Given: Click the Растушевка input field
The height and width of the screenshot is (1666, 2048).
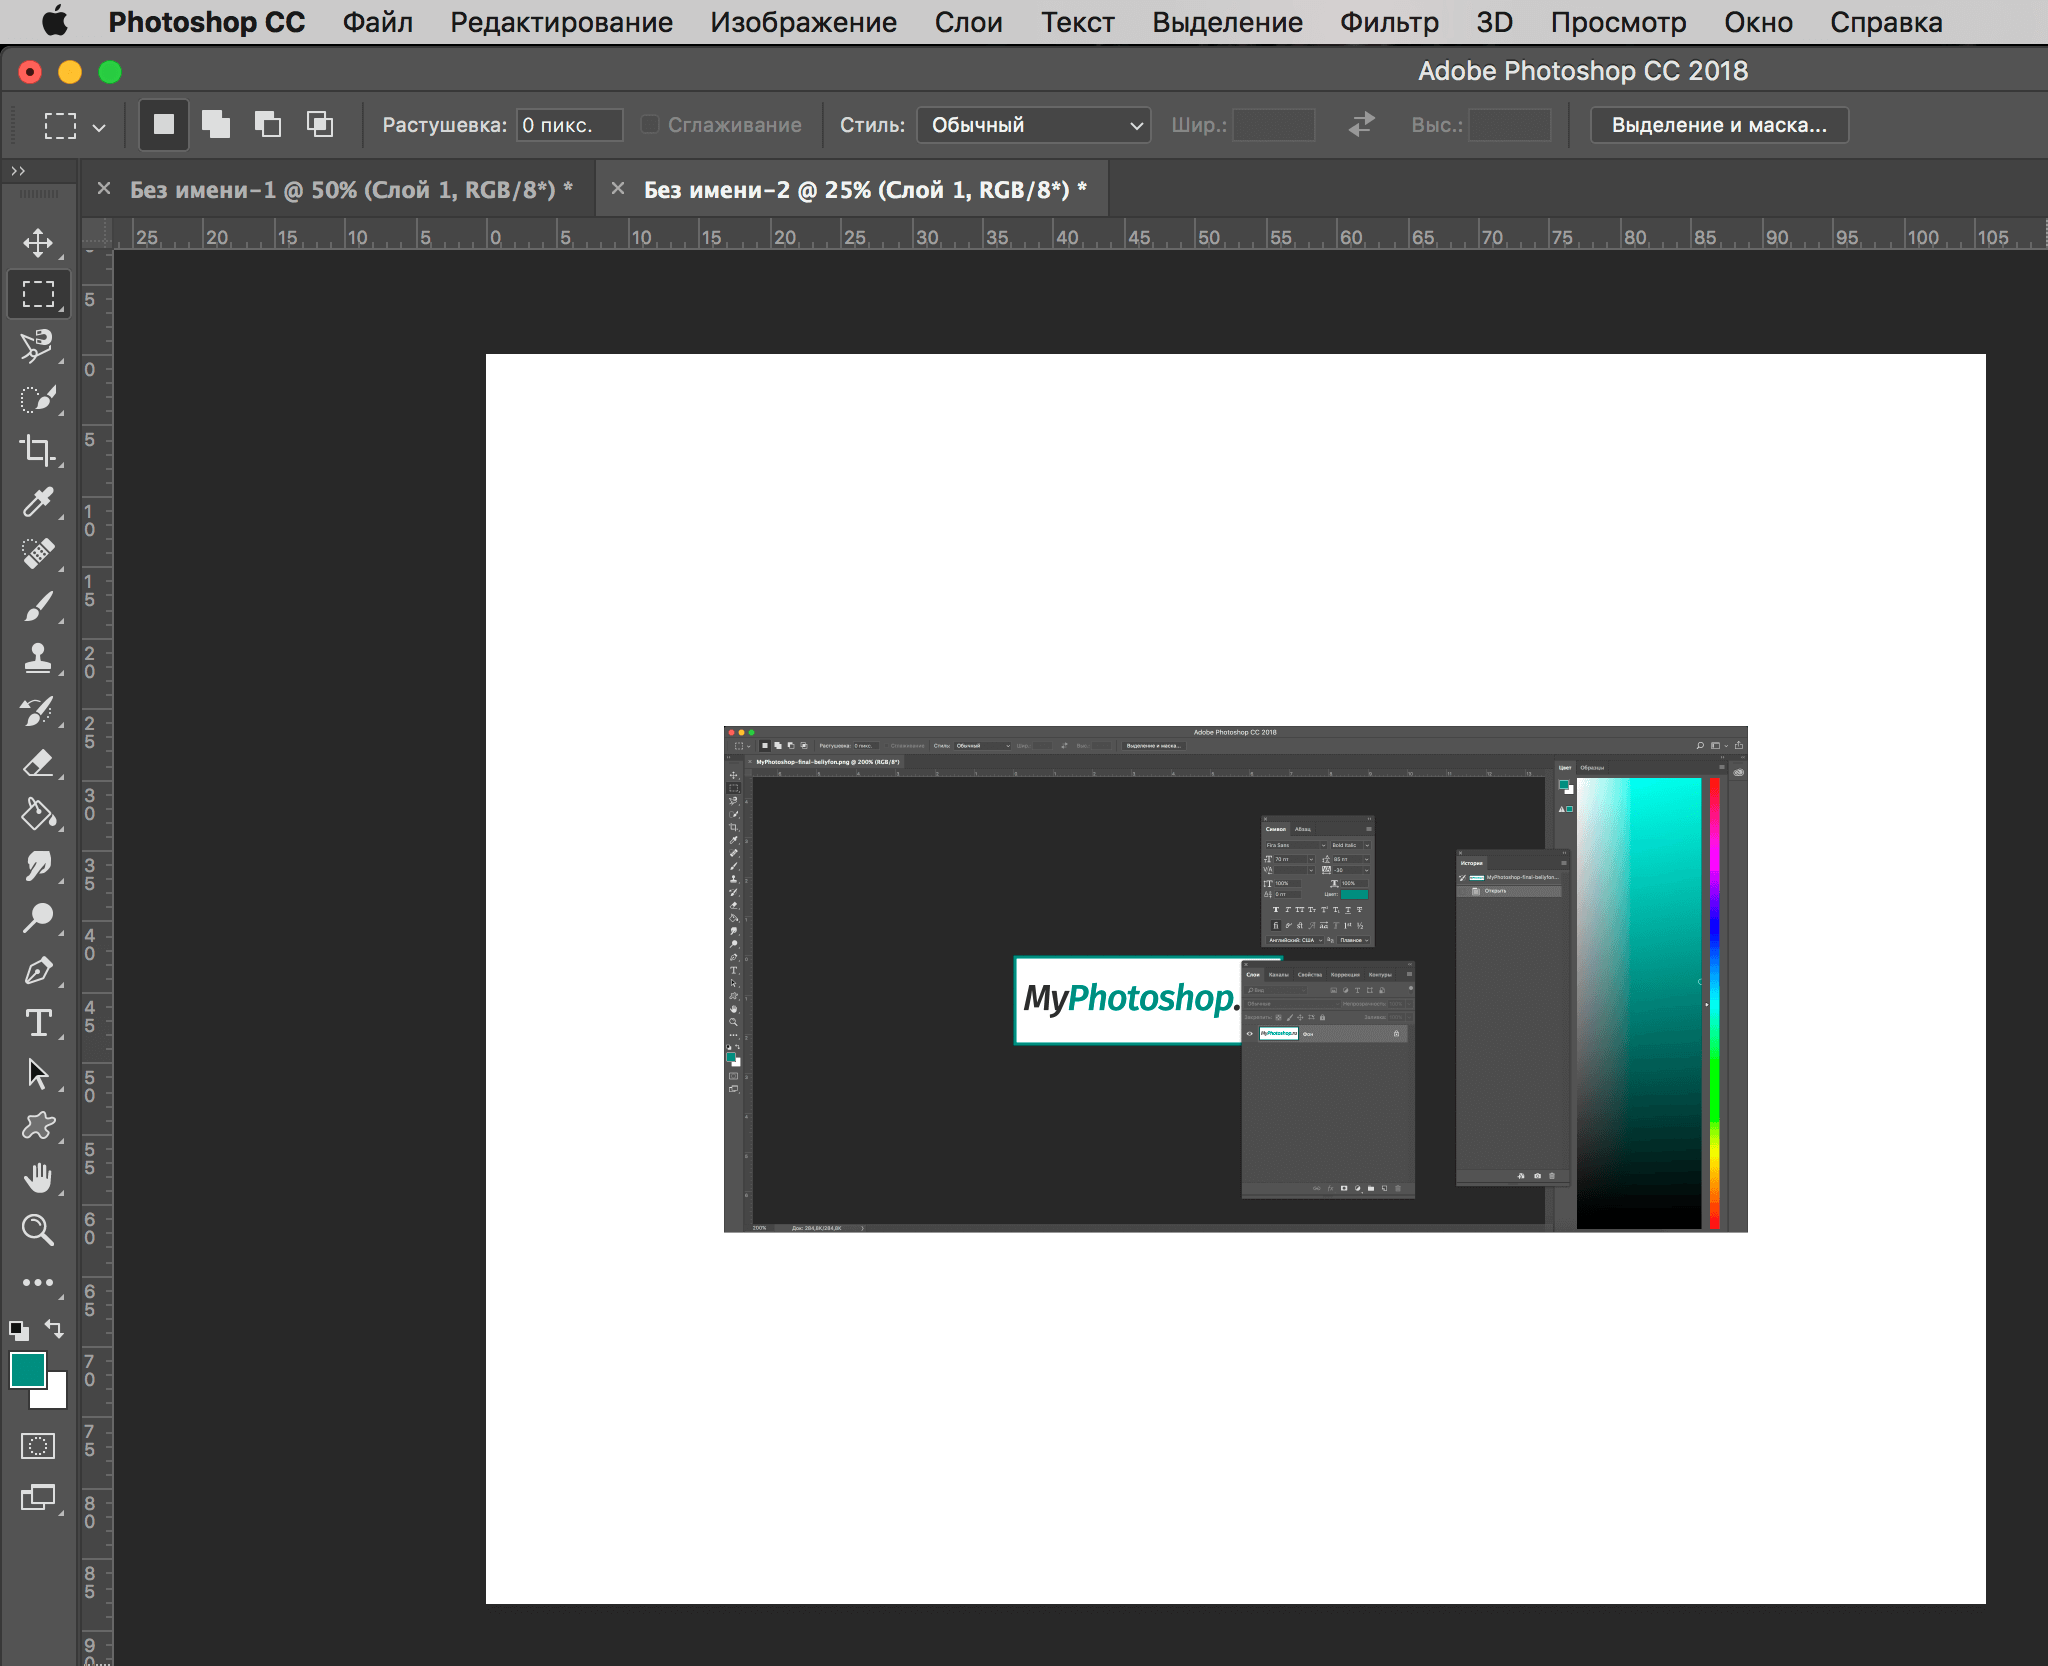Looking at the screenshot, I should [x=568, y=125].
